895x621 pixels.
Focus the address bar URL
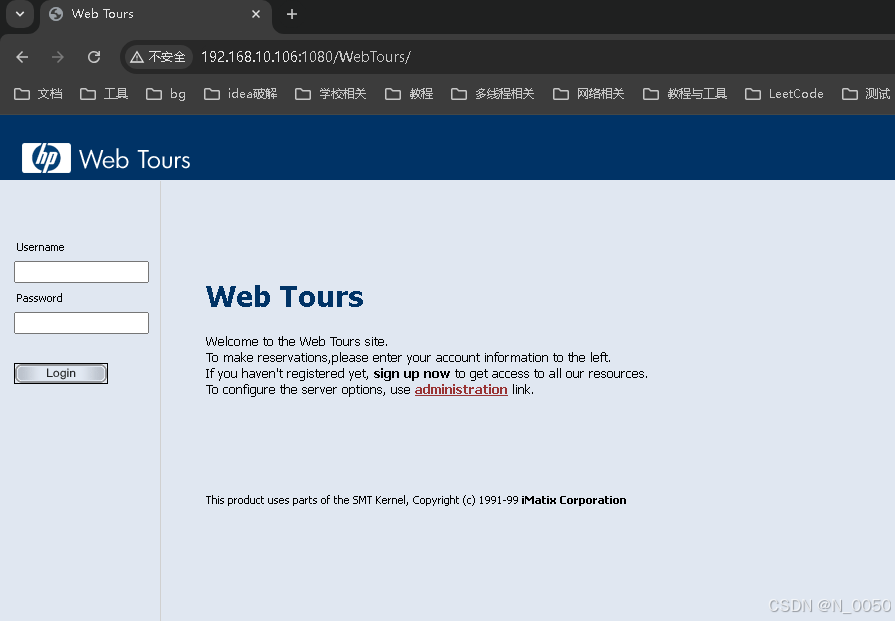click(x=305, y=57)
